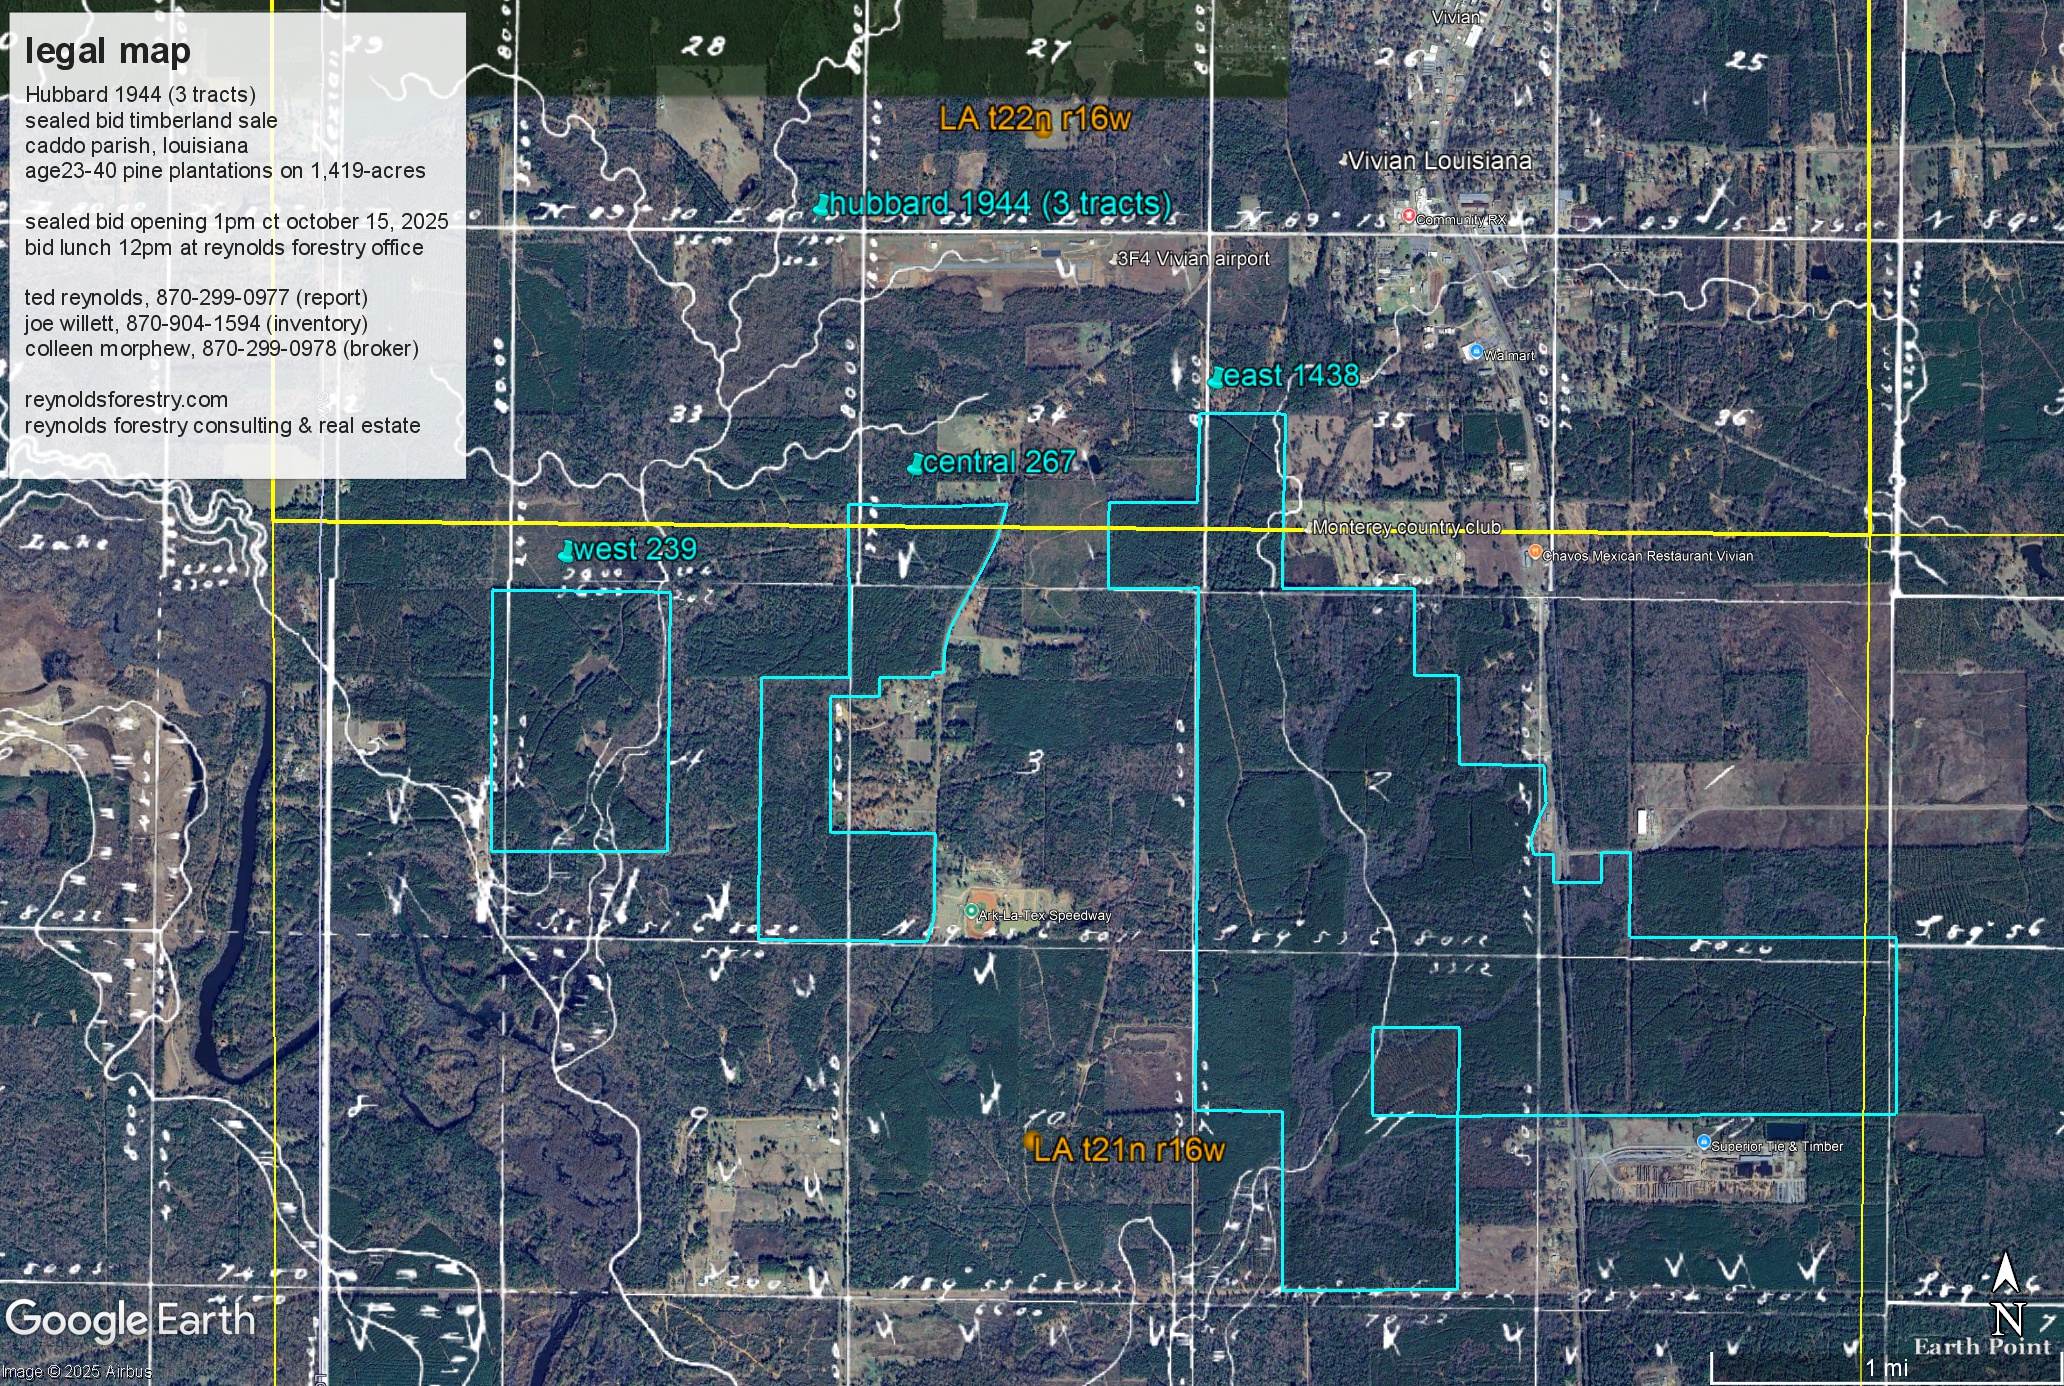Click the west 239 pushpin
The width and height of the screenshot is (2064, 1386).
[x=567, y=551]
